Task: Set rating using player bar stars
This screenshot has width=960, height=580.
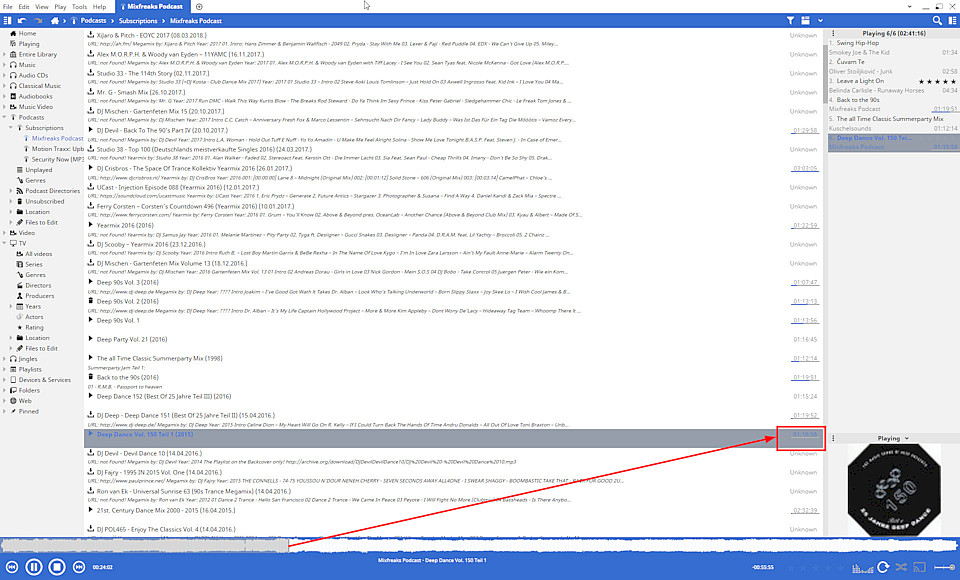Action: coord(817,568)
